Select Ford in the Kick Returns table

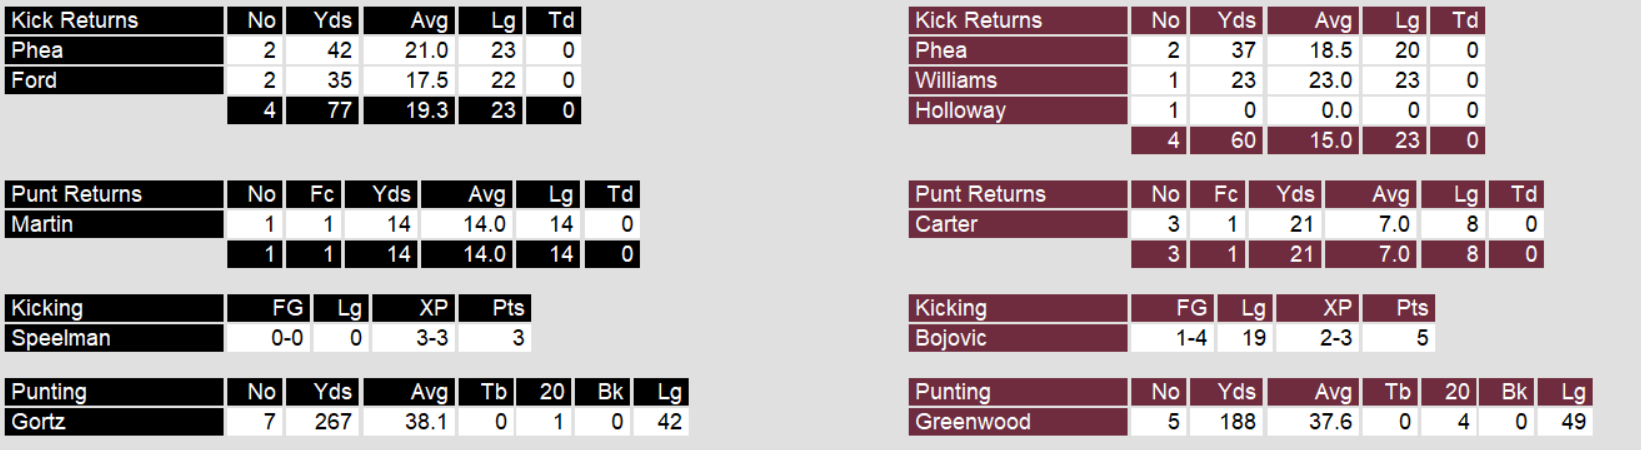click(114, 80)
